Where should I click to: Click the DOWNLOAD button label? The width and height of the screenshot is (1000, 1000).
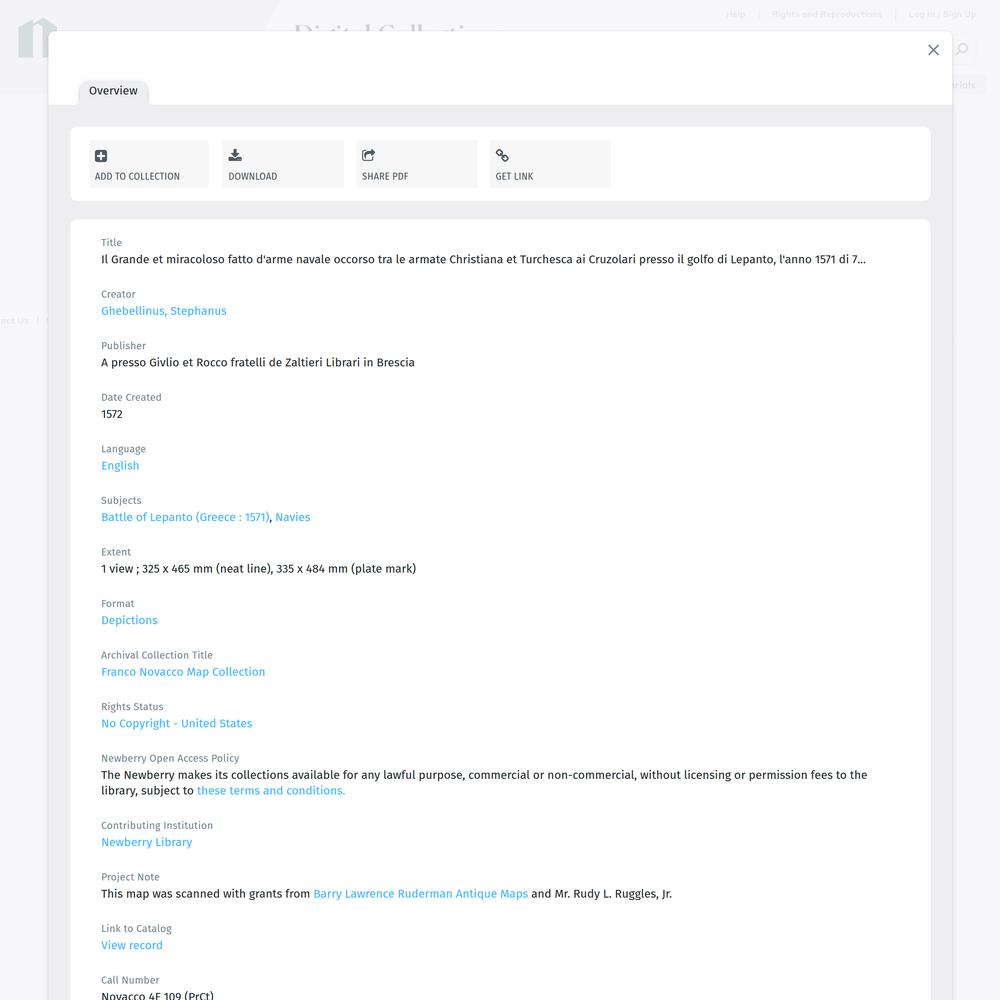coord(253,177)
